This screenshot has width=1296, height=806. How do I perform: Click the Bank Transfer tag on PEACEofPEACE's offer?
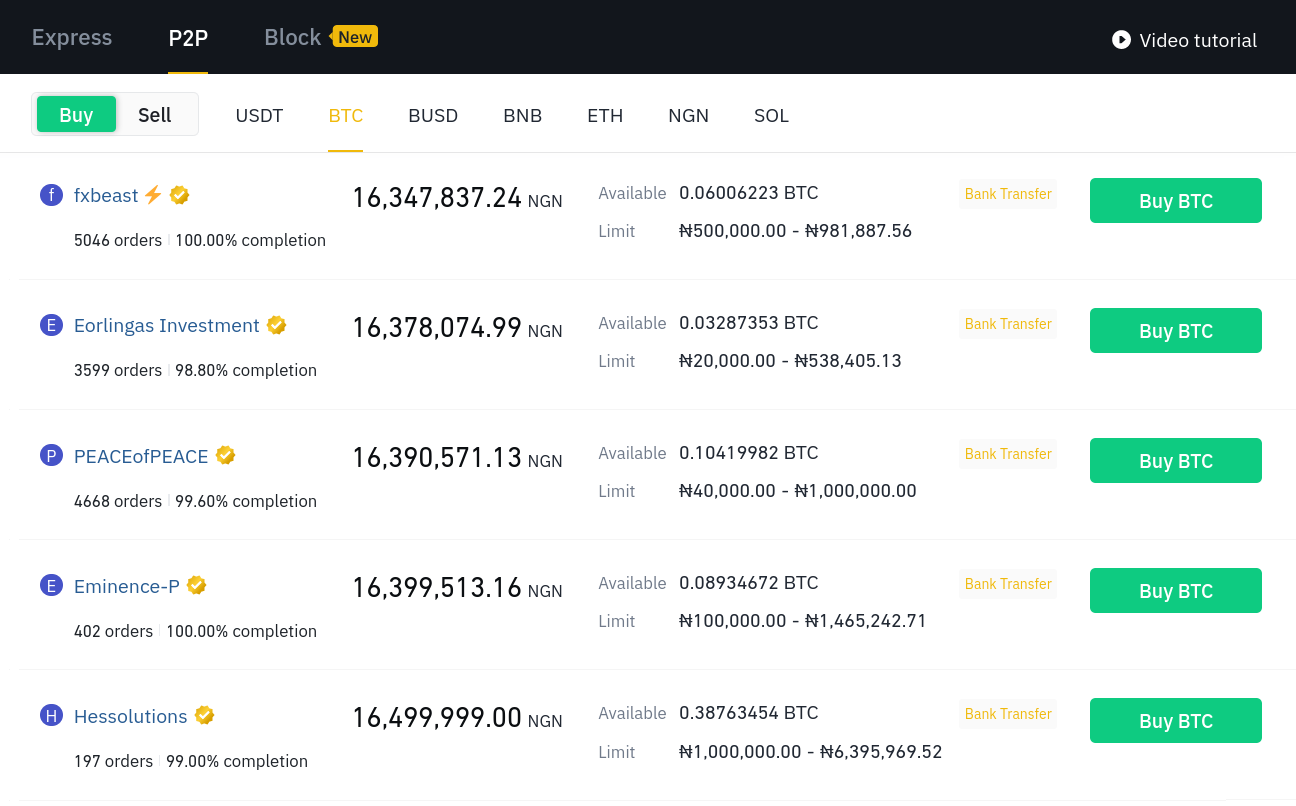tap(1008, 454)
